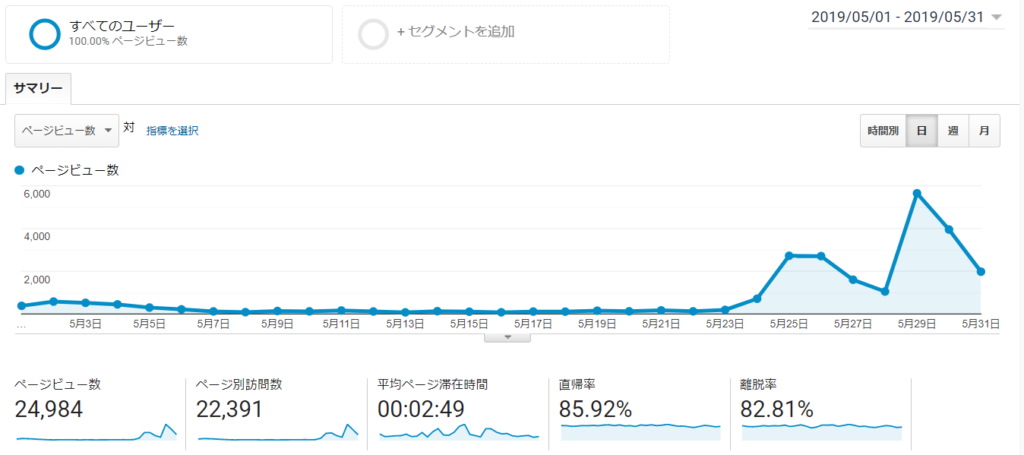Switch graph to 日 view

coord(921,131)
